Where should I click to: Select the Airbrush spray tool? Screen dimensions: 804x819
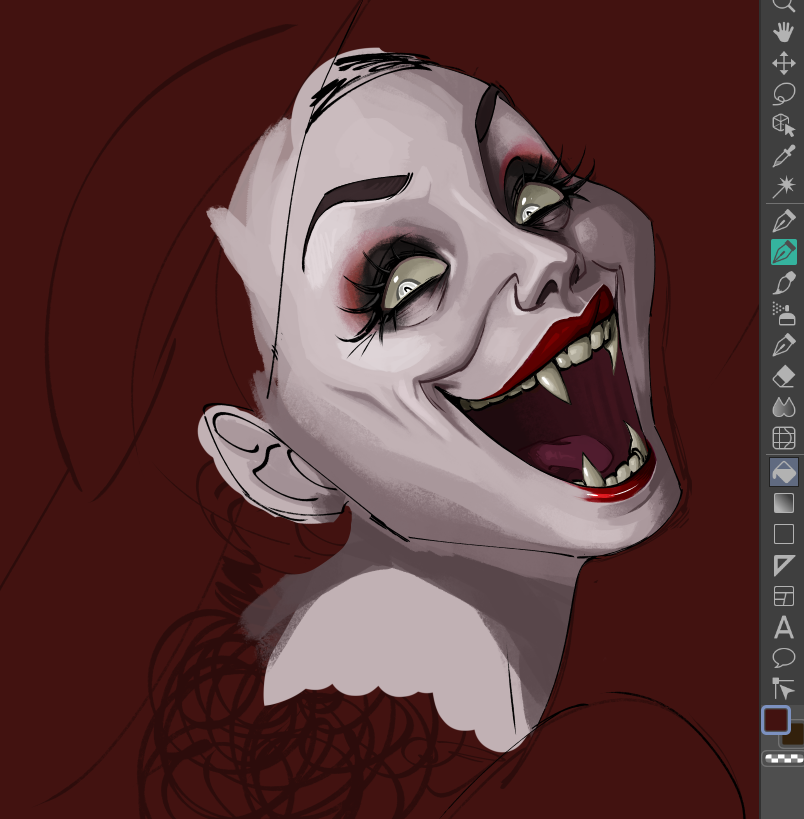click(x=784, y=314)
